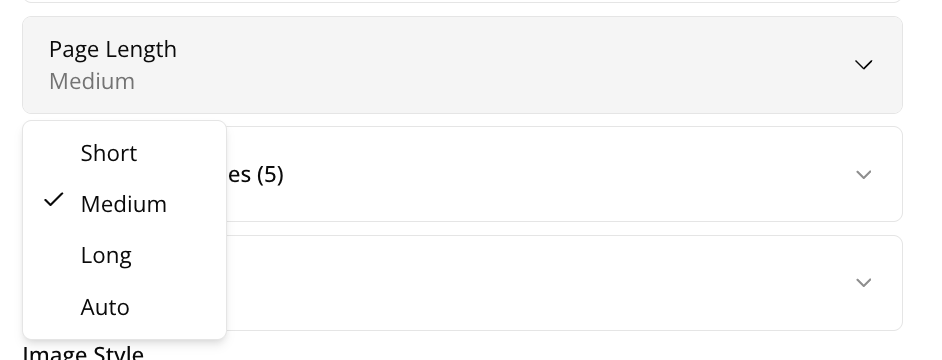Click empty space left of Long option
Viewport: 942px width, 360px height.
click(54, 255)
